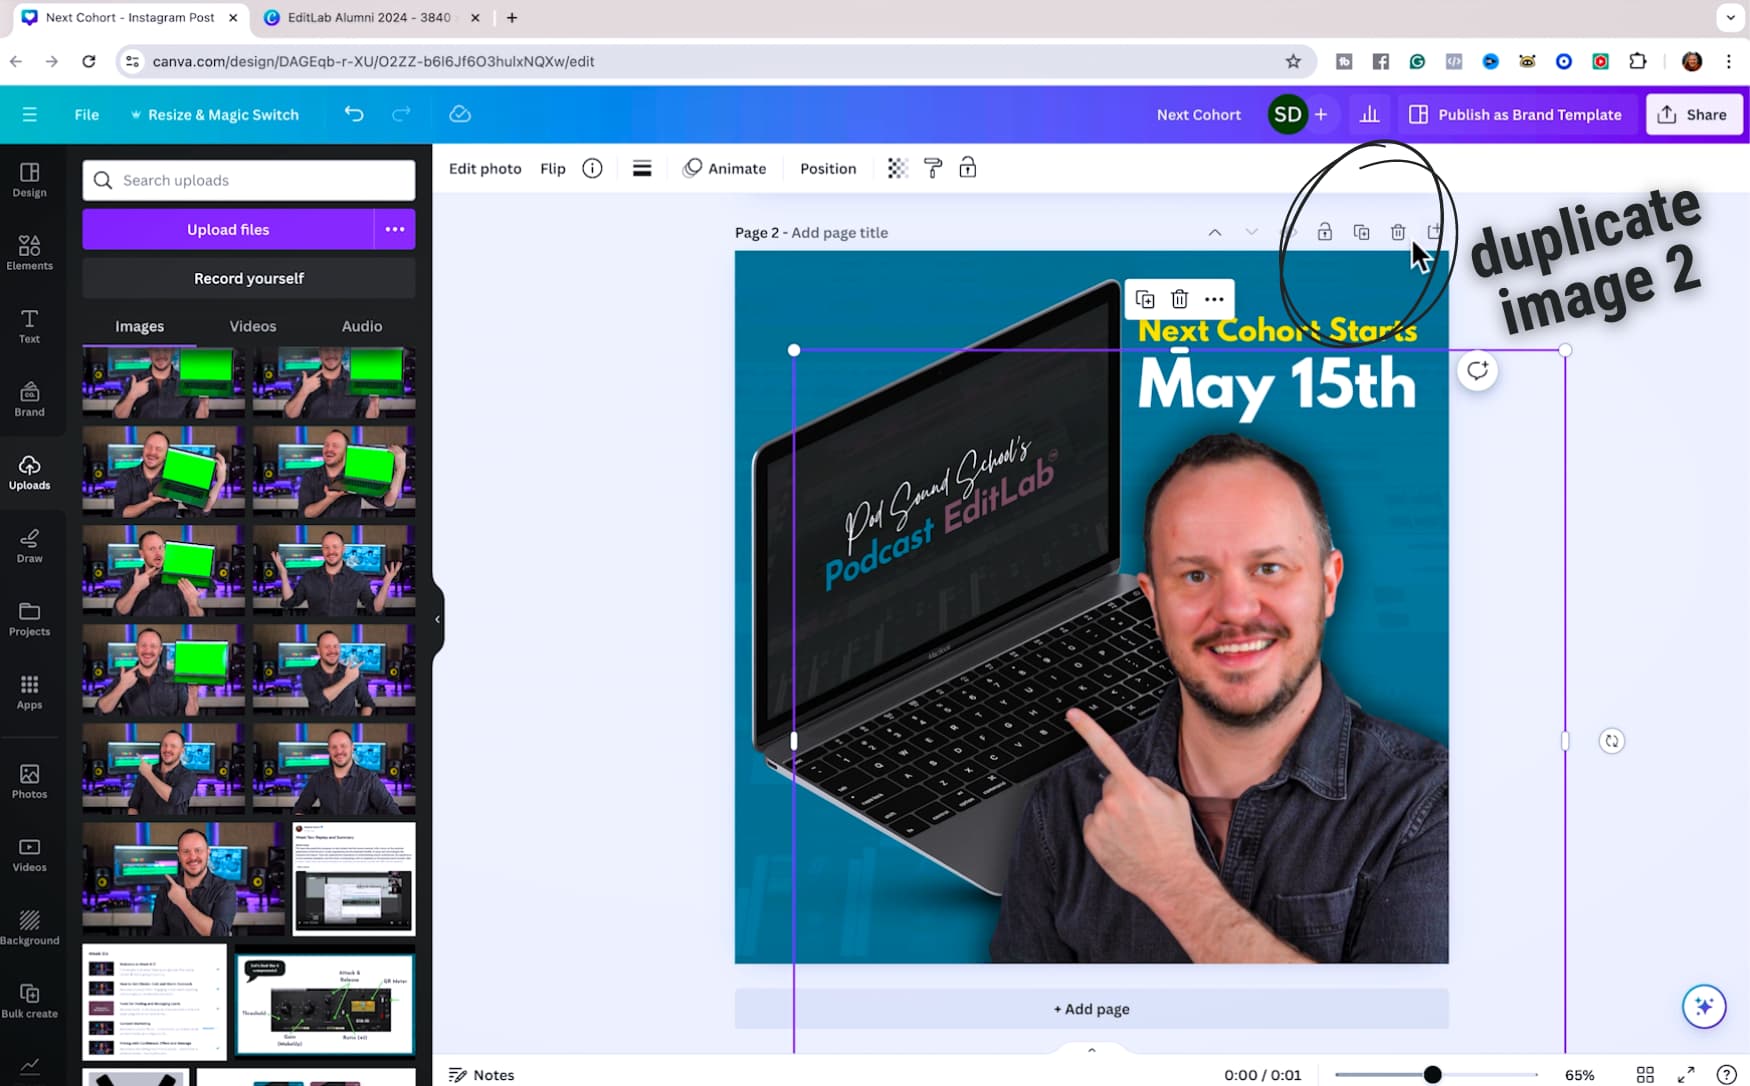1750x1086 pixels.
Task: Click Upload files button
Action: [228, 229]
